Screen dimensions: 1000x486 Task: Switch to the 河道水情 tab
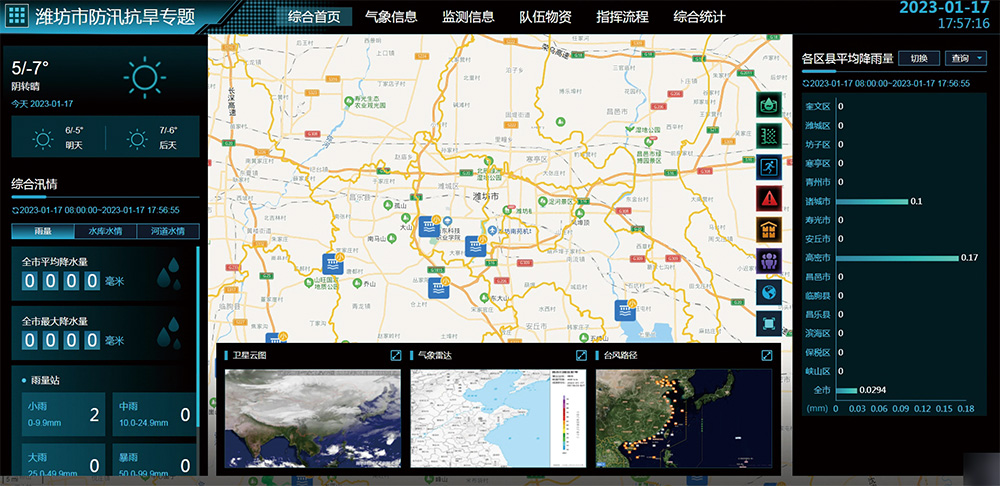168,231
